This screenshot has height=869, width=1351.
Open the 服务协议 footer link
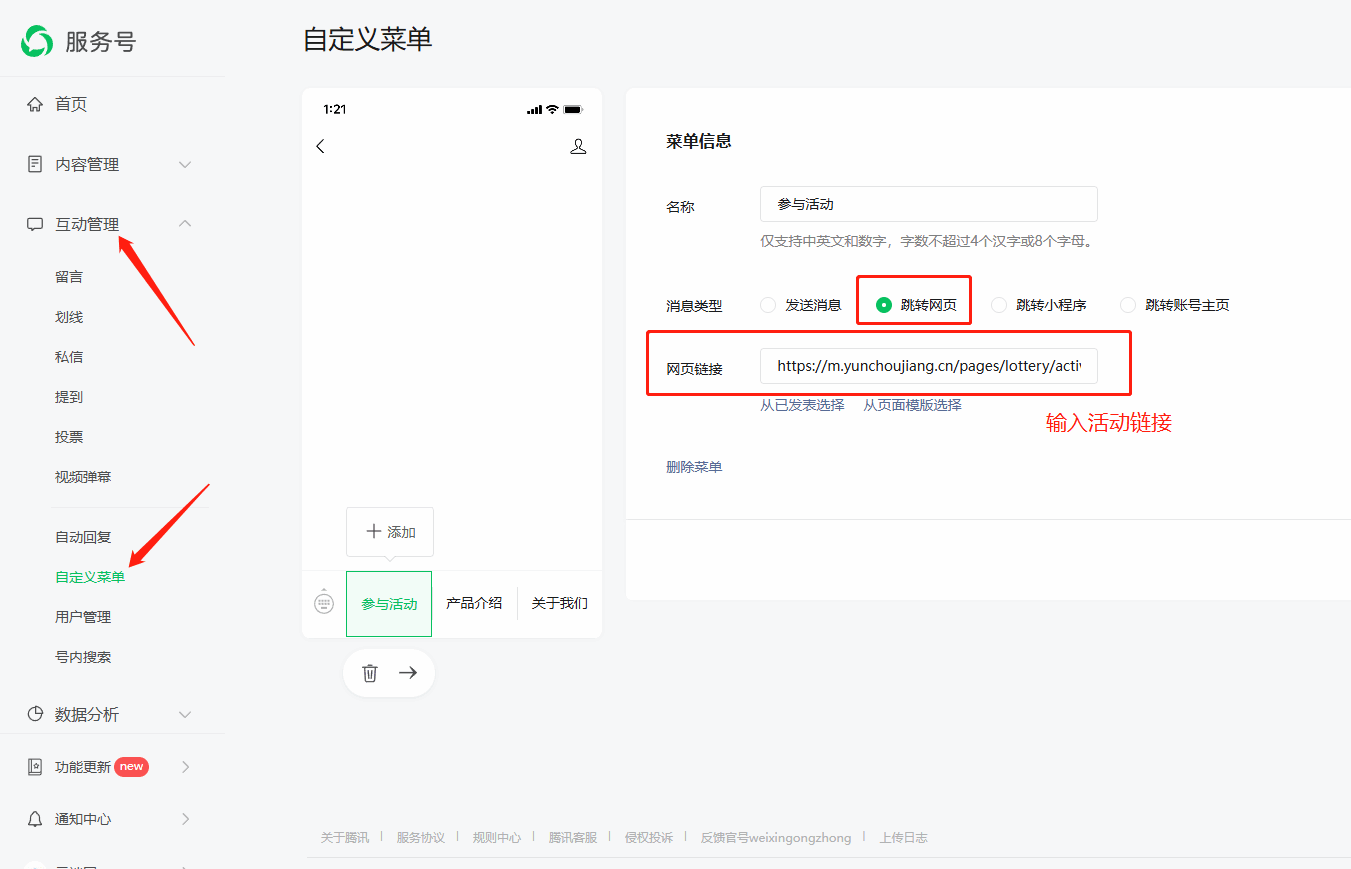point(421,838)
